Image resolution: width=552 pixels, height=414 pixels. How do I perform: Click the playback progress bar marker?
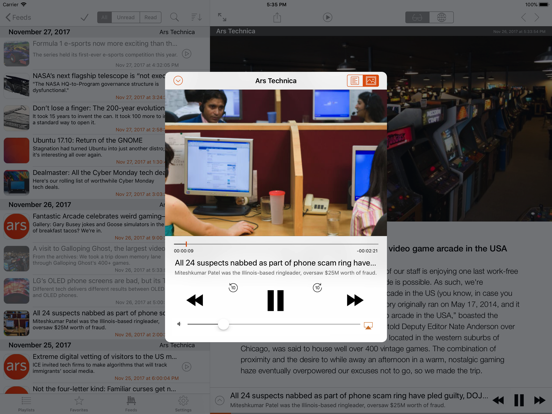pyautogui.click(x=186, y=244)
